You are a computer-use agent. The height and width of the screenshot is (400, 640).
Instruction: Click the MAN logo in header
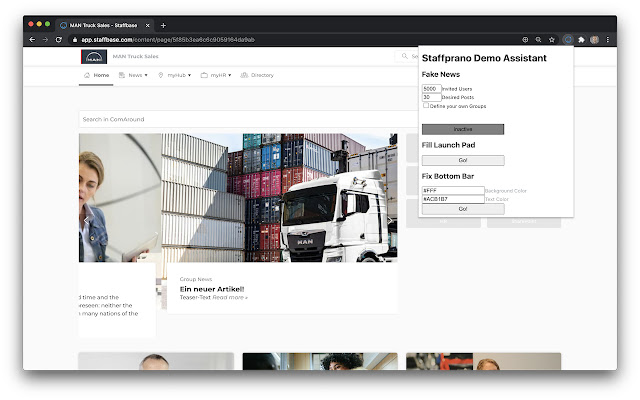click(94, 57)
